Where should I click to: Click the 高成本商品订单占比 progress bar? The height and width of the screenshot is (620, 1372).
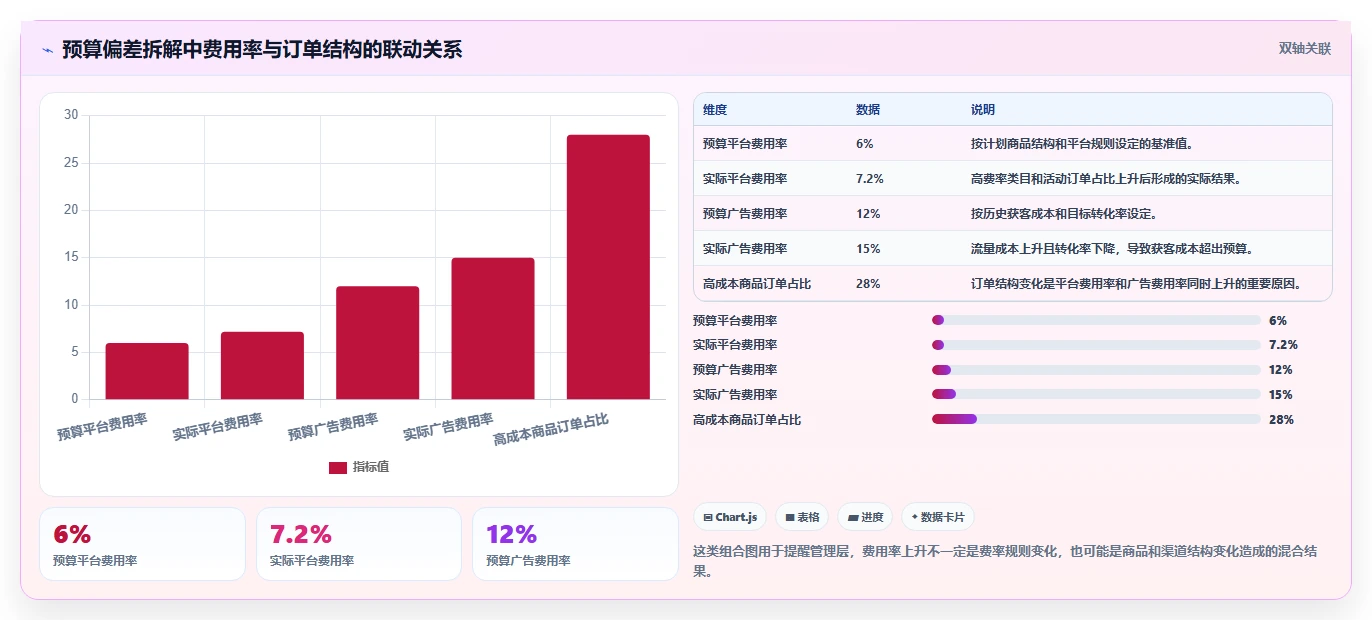pyautogui.click(x=1096, y=419)
